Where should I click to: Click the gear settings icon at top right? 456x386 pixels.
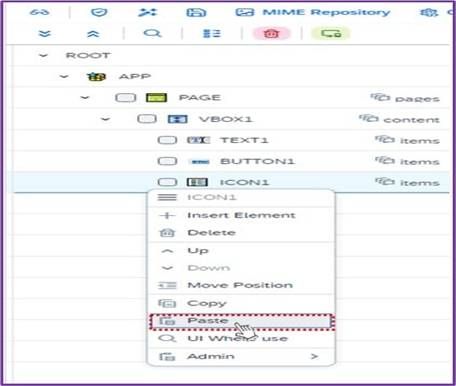coord(429,13)
